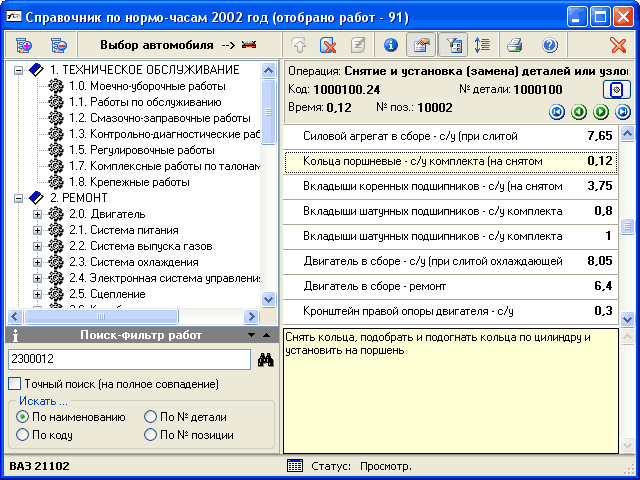Open help with the question mark icon
This screenshot has width=640, height=480.
click(549, 45)
